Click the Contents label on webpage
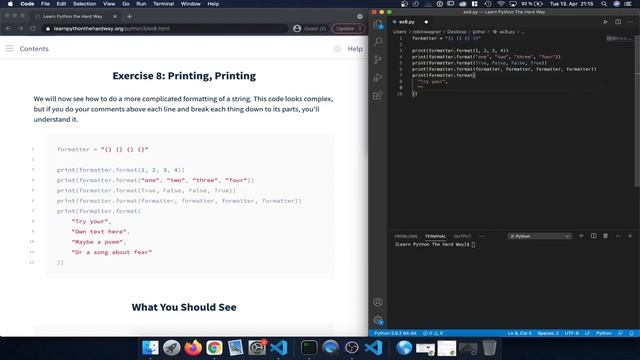The height and width of the screenshot is (360, 640). pyautogui.click(x=34, y=49)
